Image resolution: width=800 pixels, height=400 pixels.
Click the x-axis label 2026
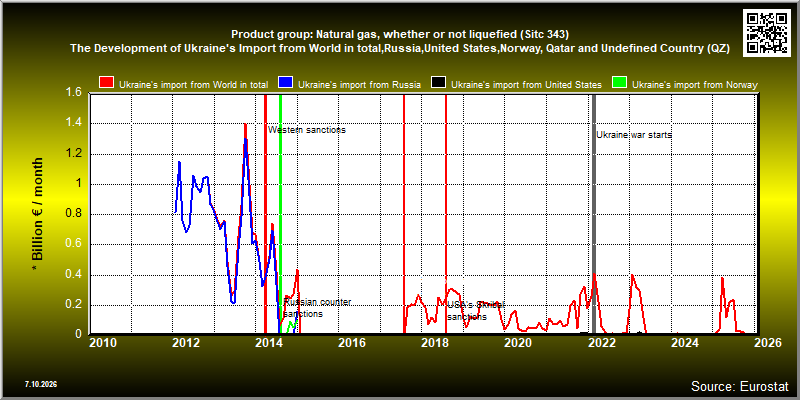click(x=767, y=343)
